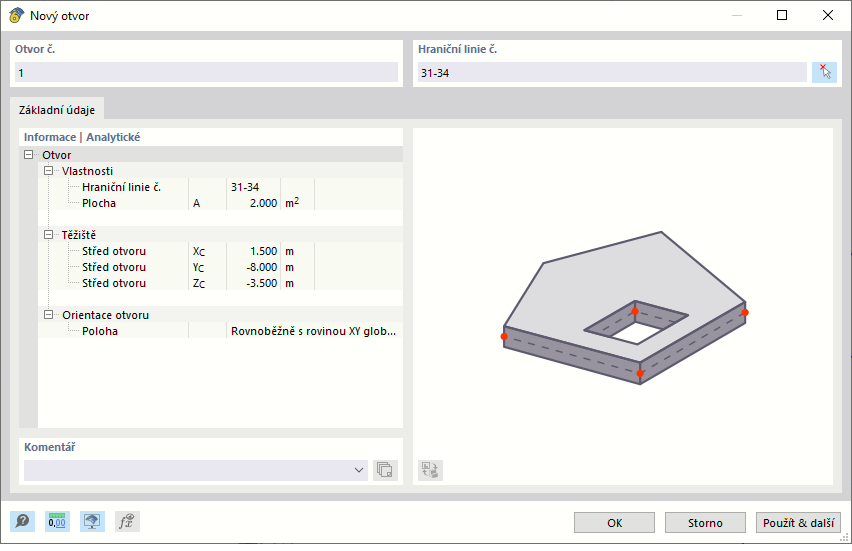Cancel with the Storno button
852x551 pixels.
(x=705, y=523)
